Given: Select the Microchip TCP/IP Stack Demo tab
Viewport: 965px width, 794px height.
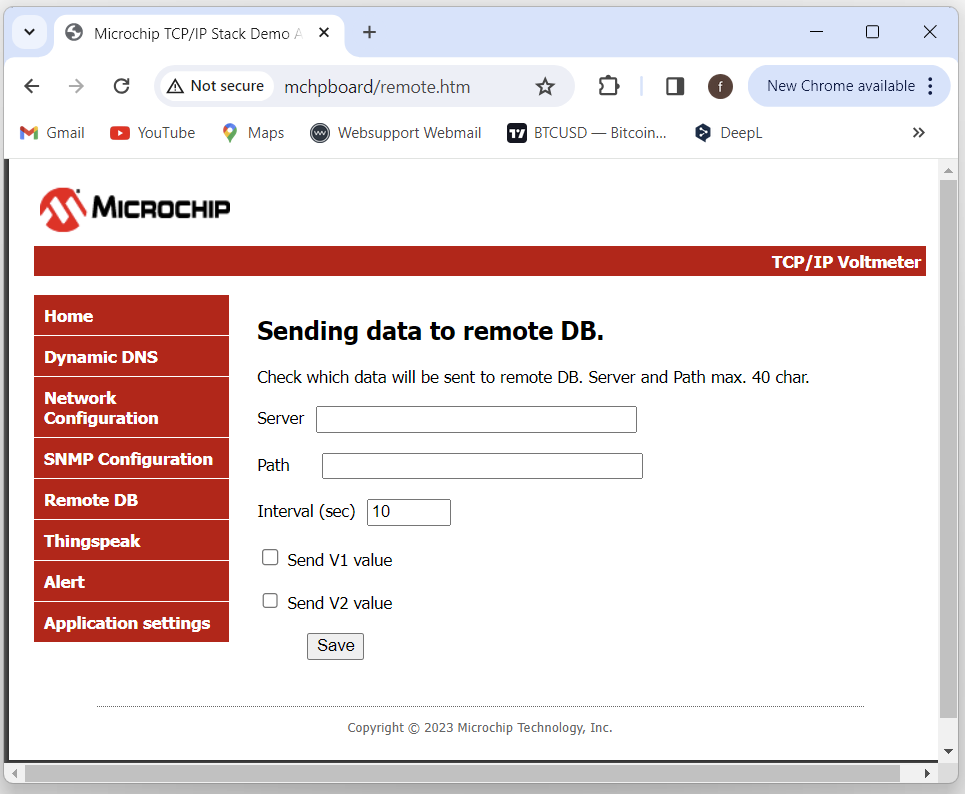Looking at the screenshot, I should click(x=199, y=34).
